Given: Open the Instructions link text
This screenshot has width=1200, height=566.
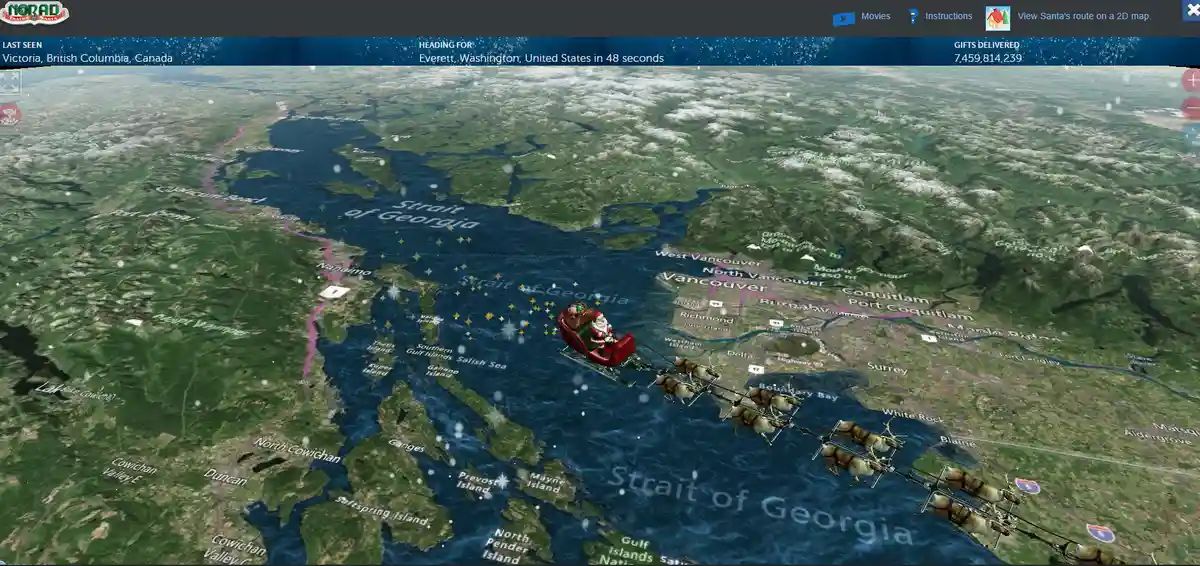Looking at the screenshot, I should pyautogui.click(x=948, y=16).
